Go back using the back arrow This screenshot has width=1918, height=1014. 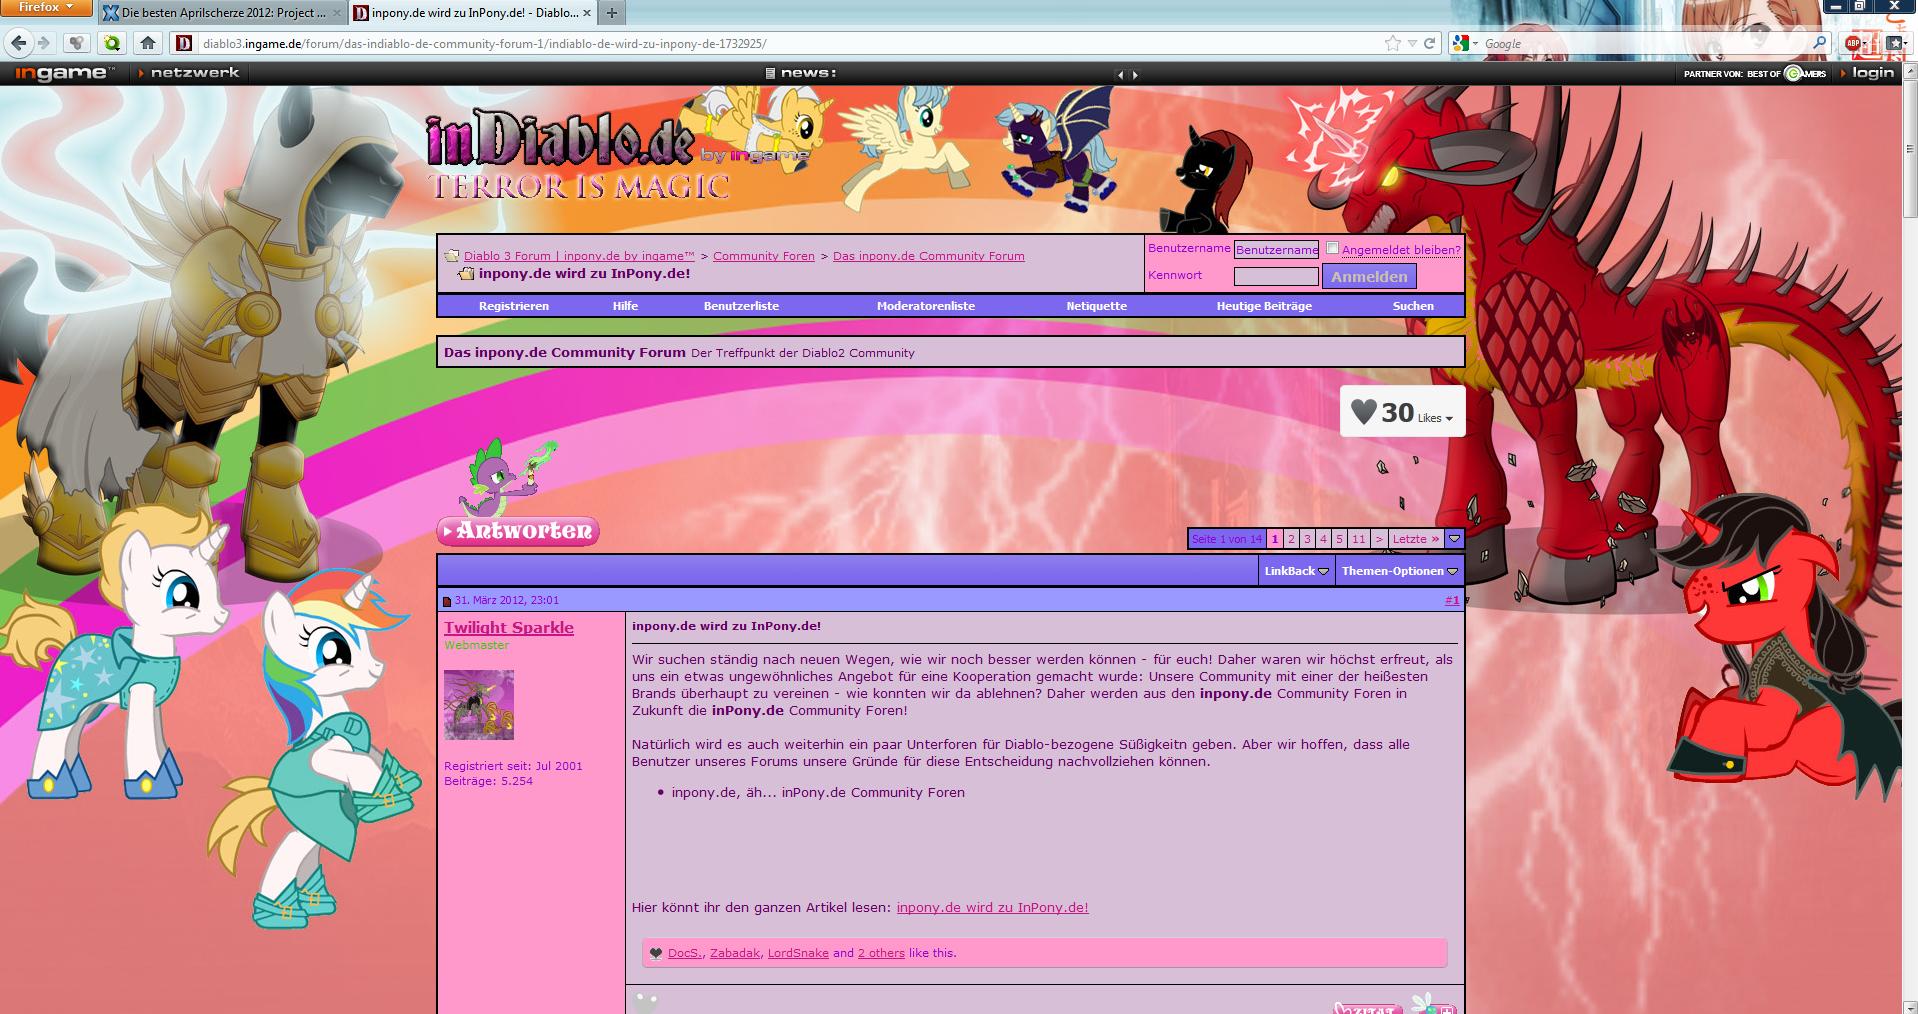coord(18,43)
